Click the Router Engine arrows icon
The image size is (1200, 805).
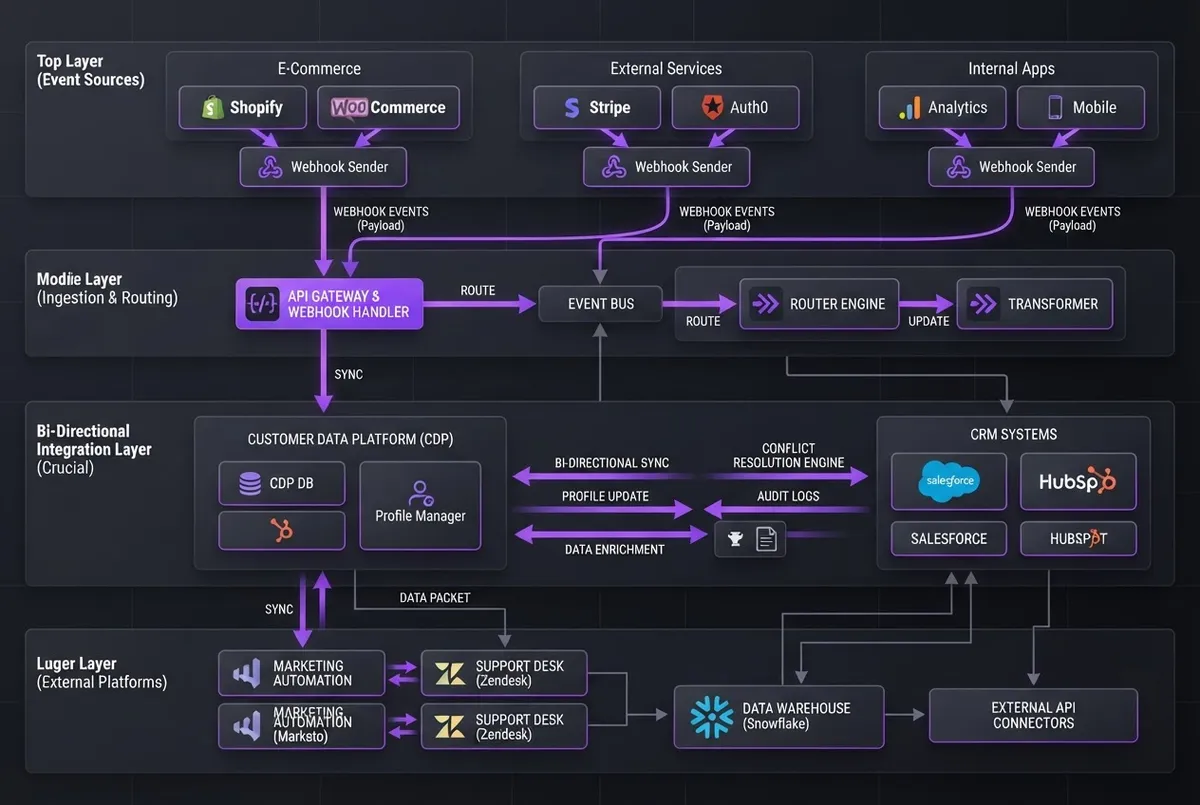click(x=765, y=304)
